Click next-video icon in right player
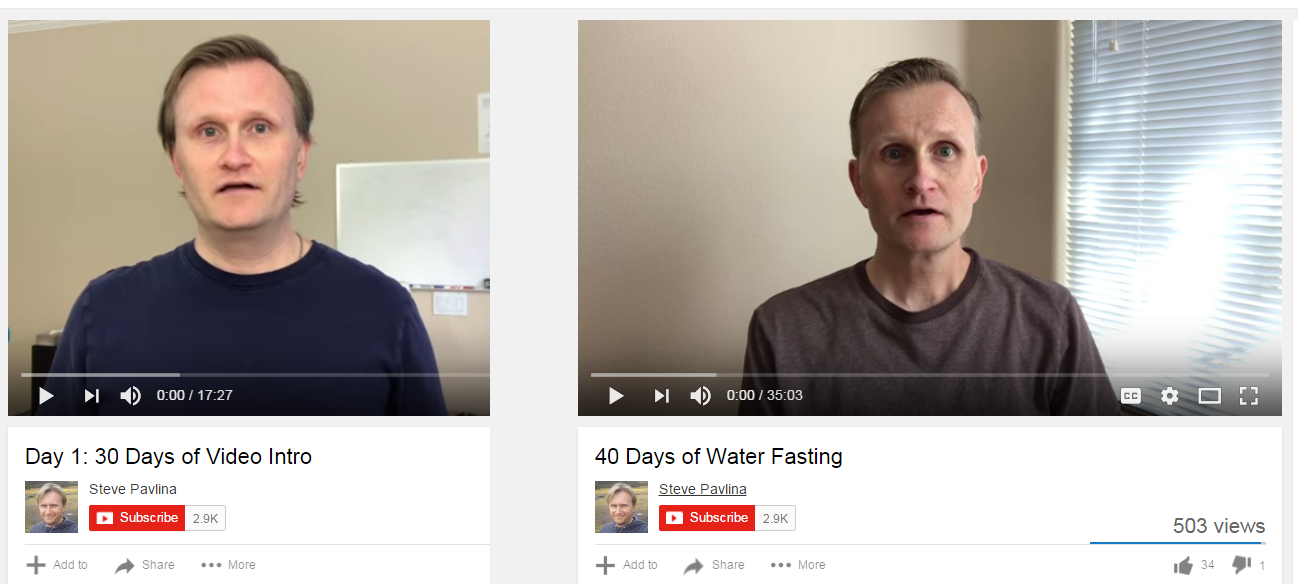This screenshot has width=1298, height=584. (661, 396)
